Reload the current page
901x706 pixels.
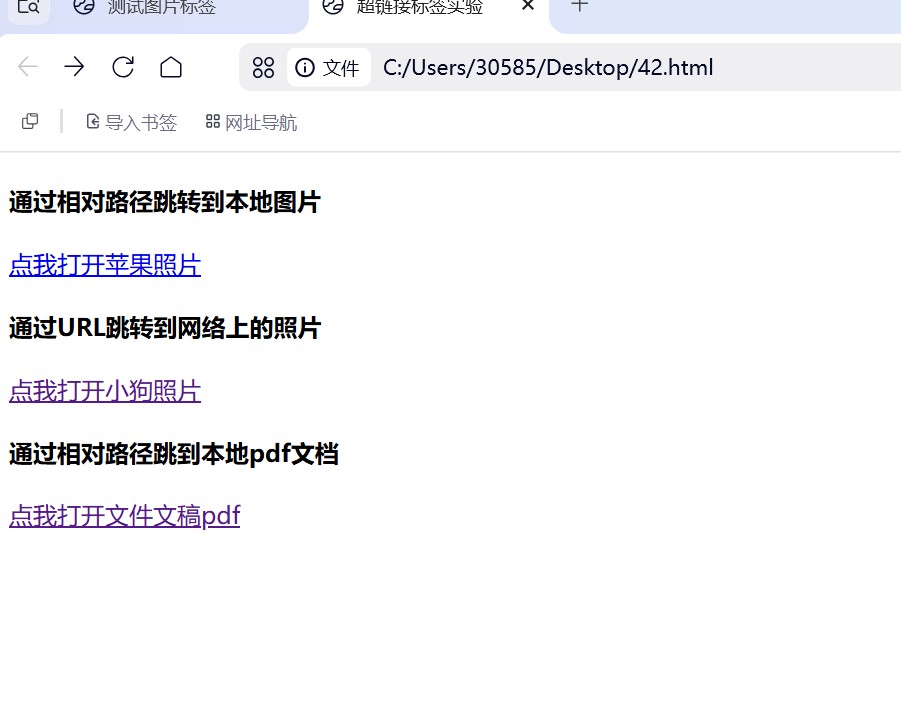point(122,67)
